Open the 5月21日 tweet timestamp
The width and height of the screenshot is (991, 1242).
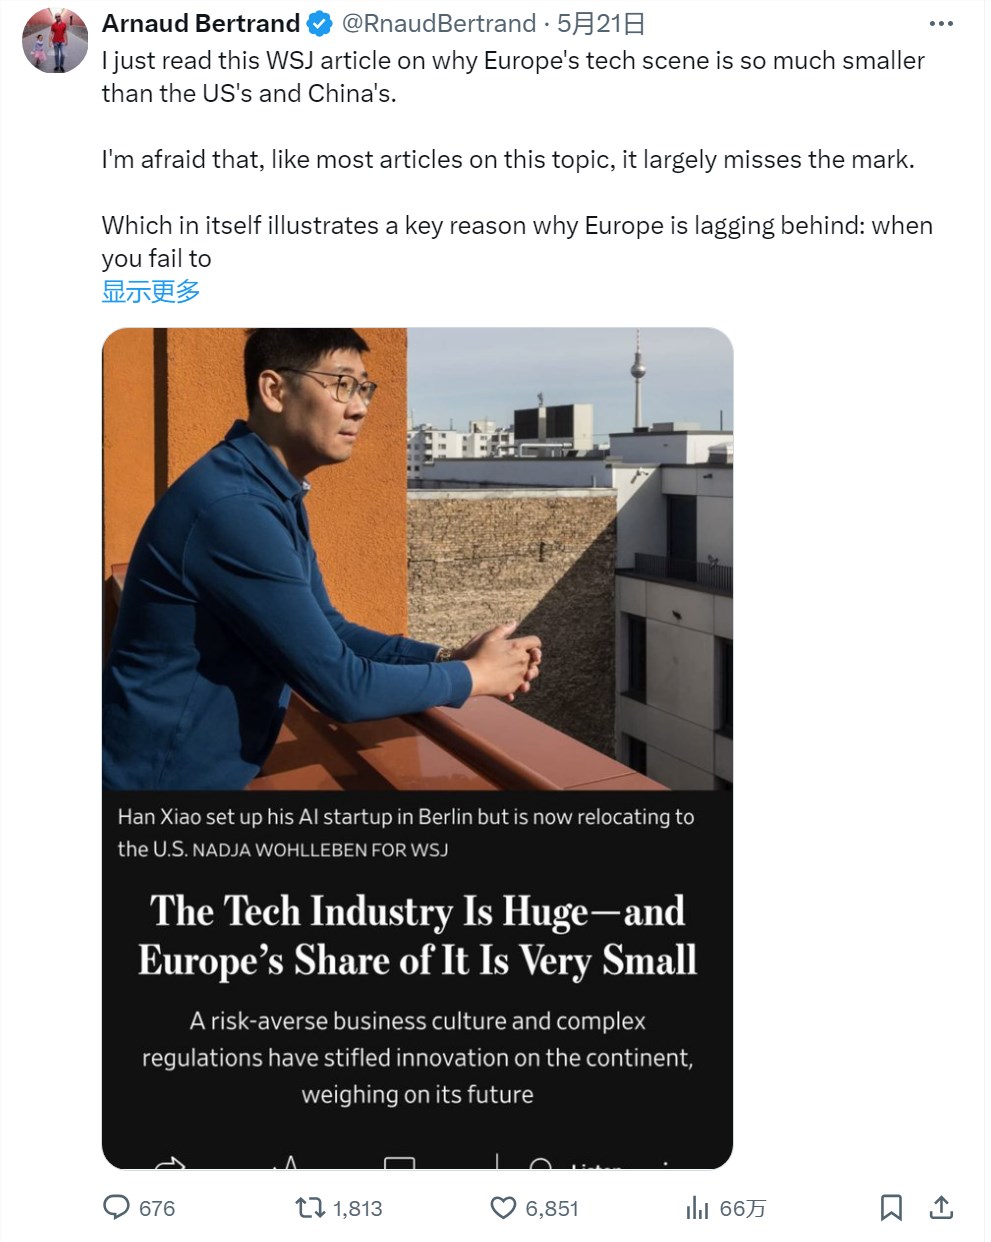click(x=601, y=23)
